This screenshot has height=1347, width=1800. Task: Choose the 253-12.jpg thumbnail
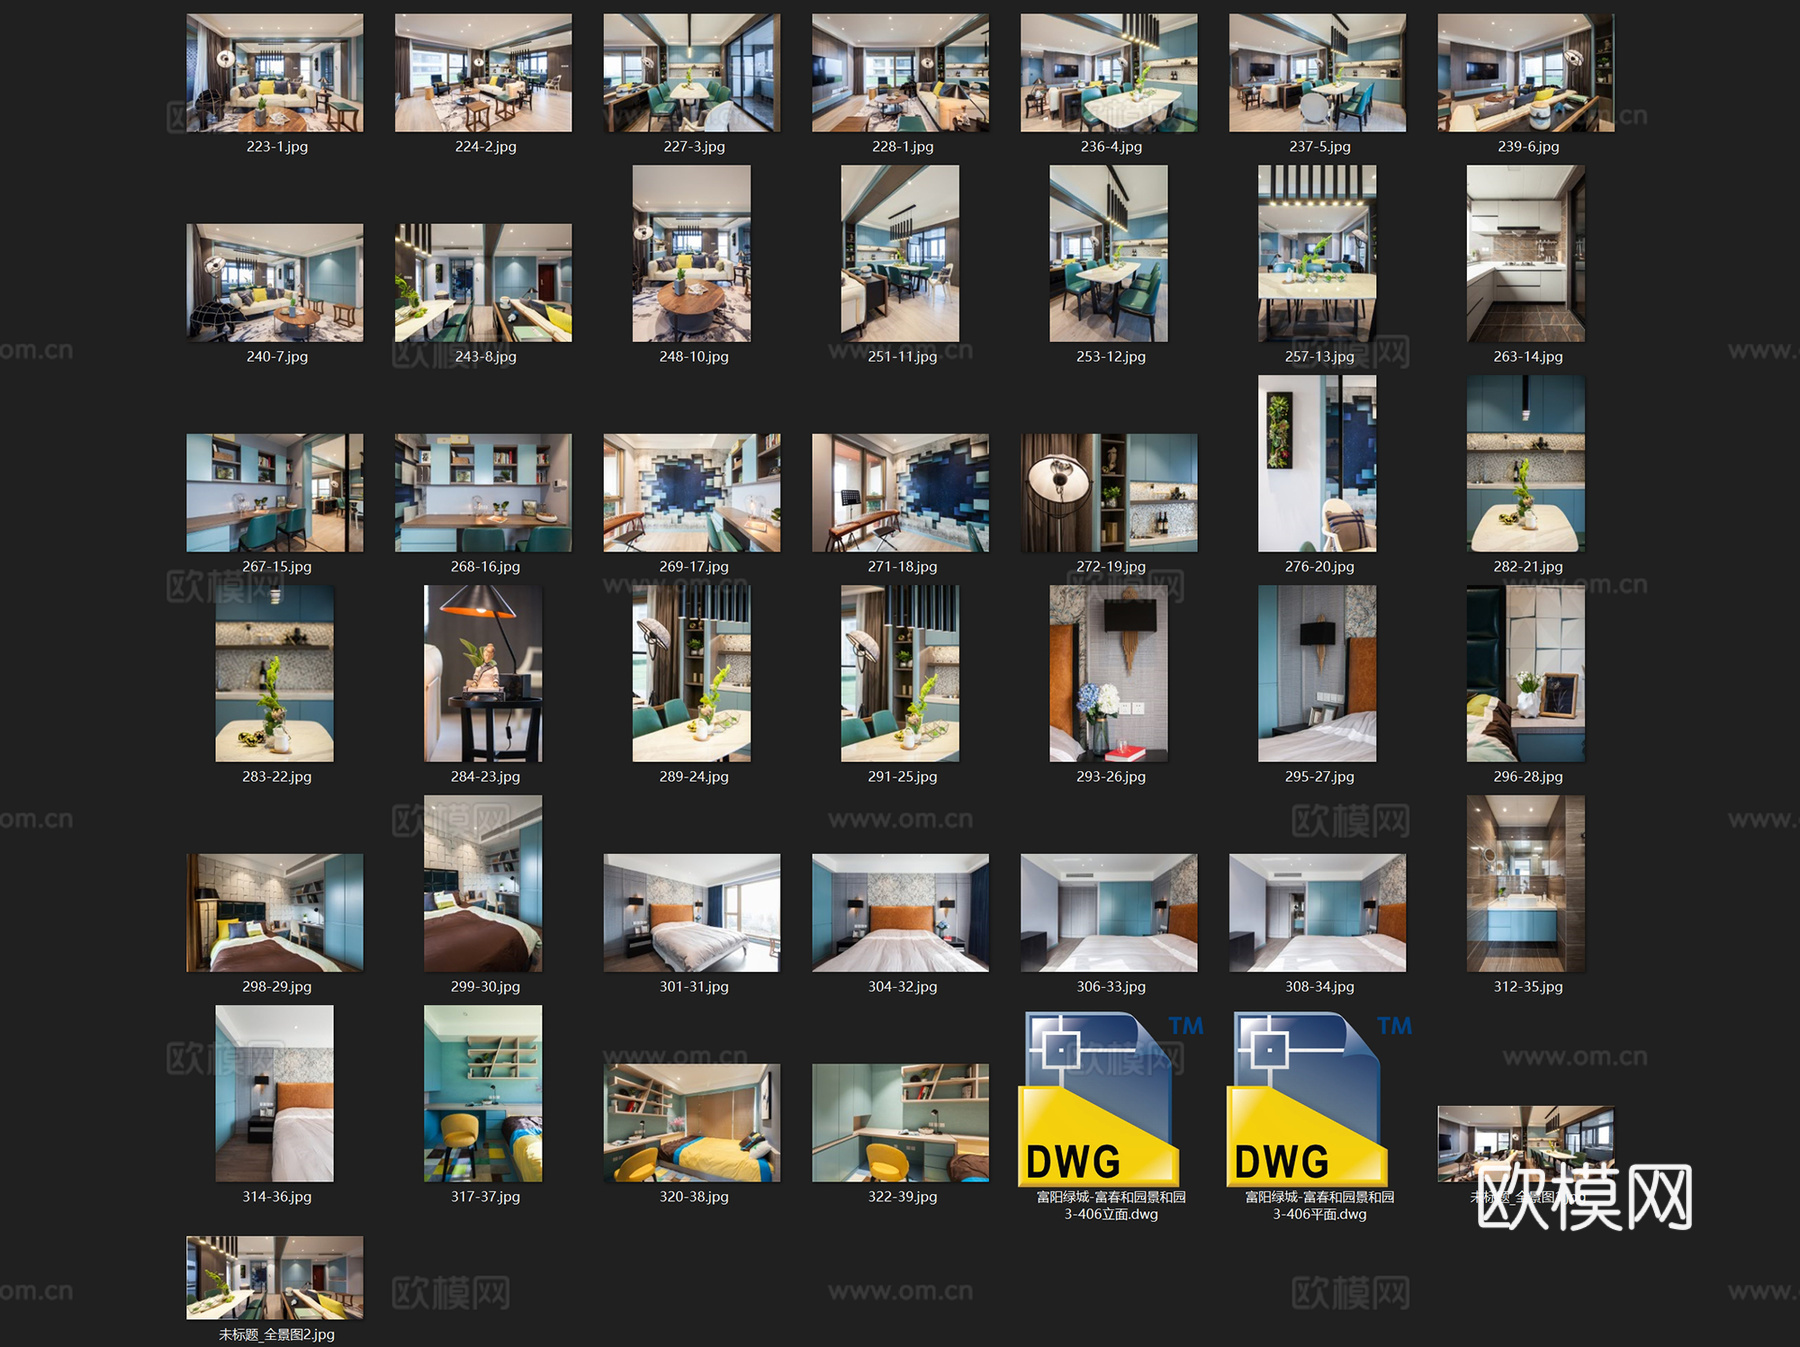point(1109,254)
